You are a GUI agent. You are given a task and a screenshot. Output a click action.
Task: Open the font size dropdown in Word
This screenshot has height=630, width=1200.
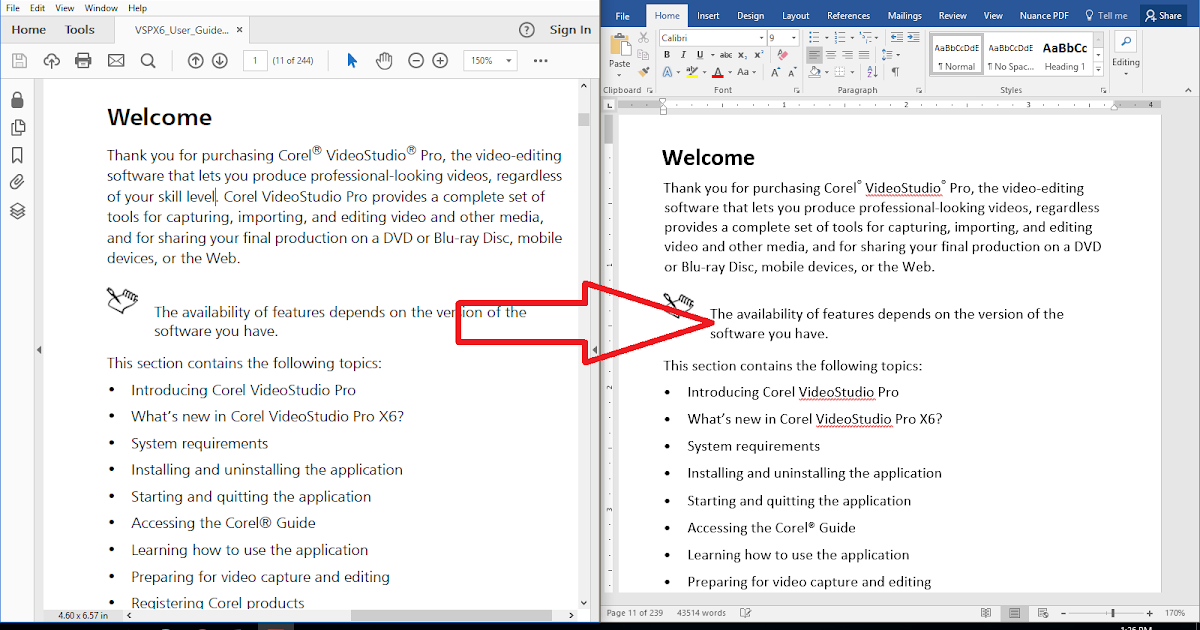pyautogui.click(x=794, y=38)
